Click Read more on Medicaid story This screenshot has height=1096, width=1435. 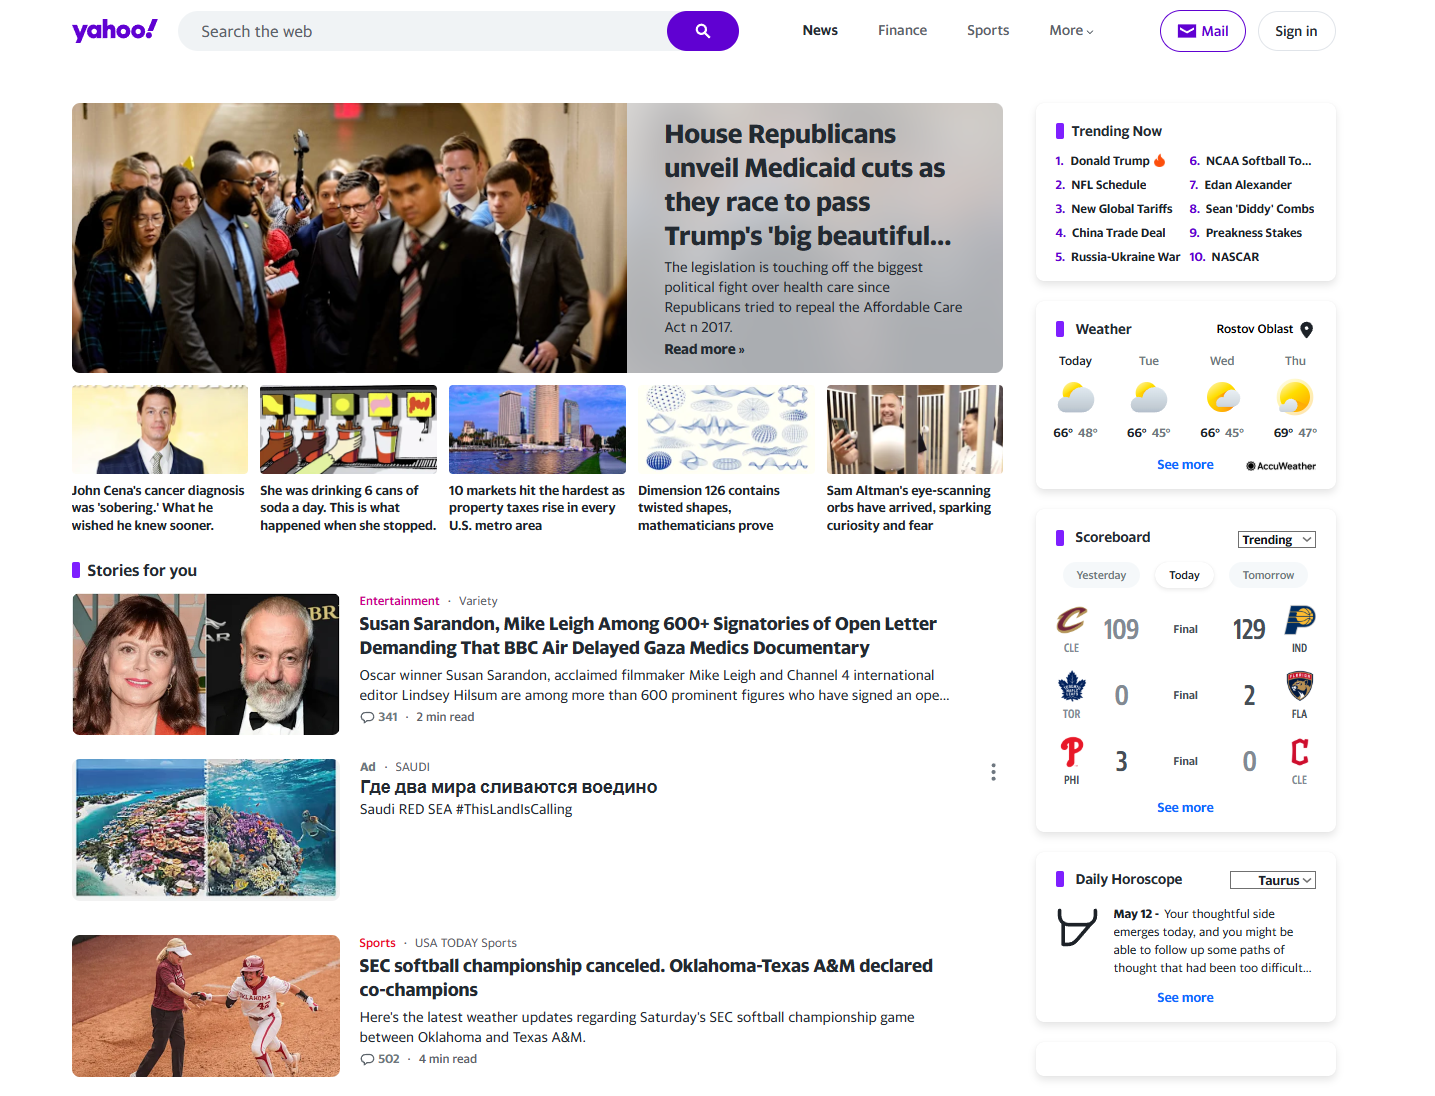[704, 349]
